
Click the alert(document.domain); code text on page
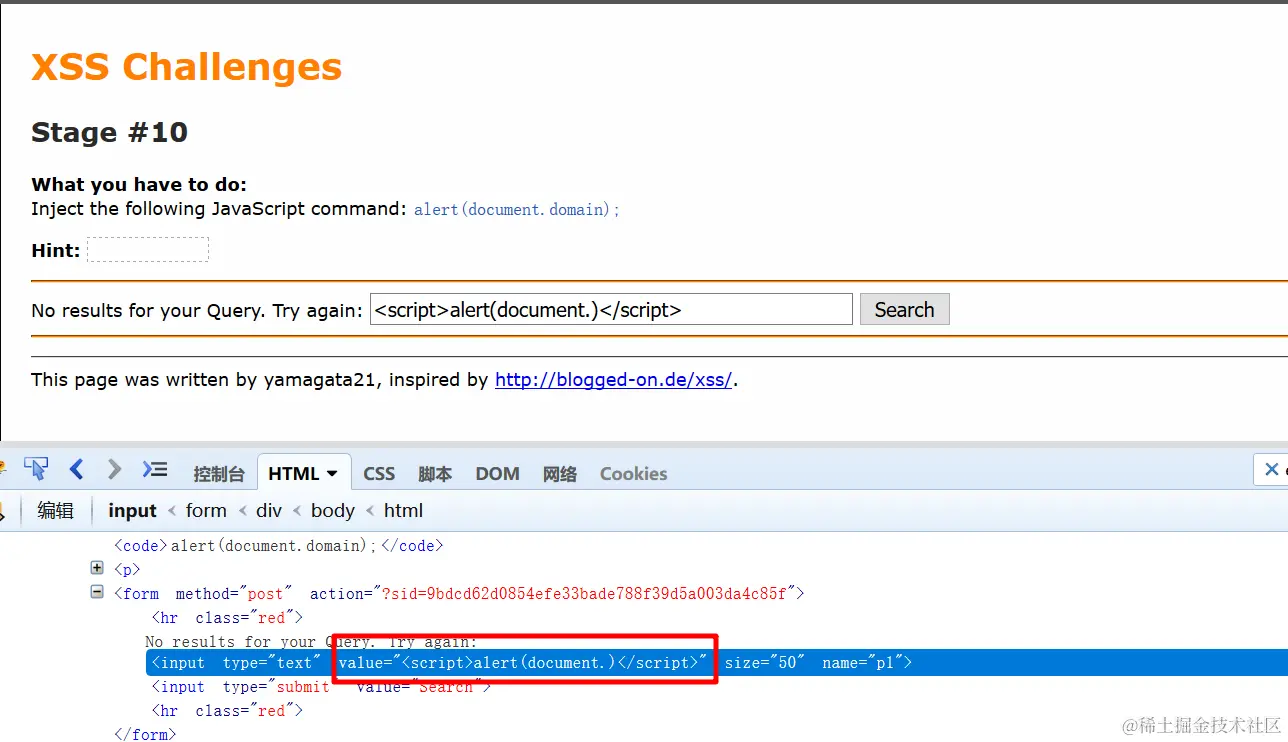click(x=517, y=209)
